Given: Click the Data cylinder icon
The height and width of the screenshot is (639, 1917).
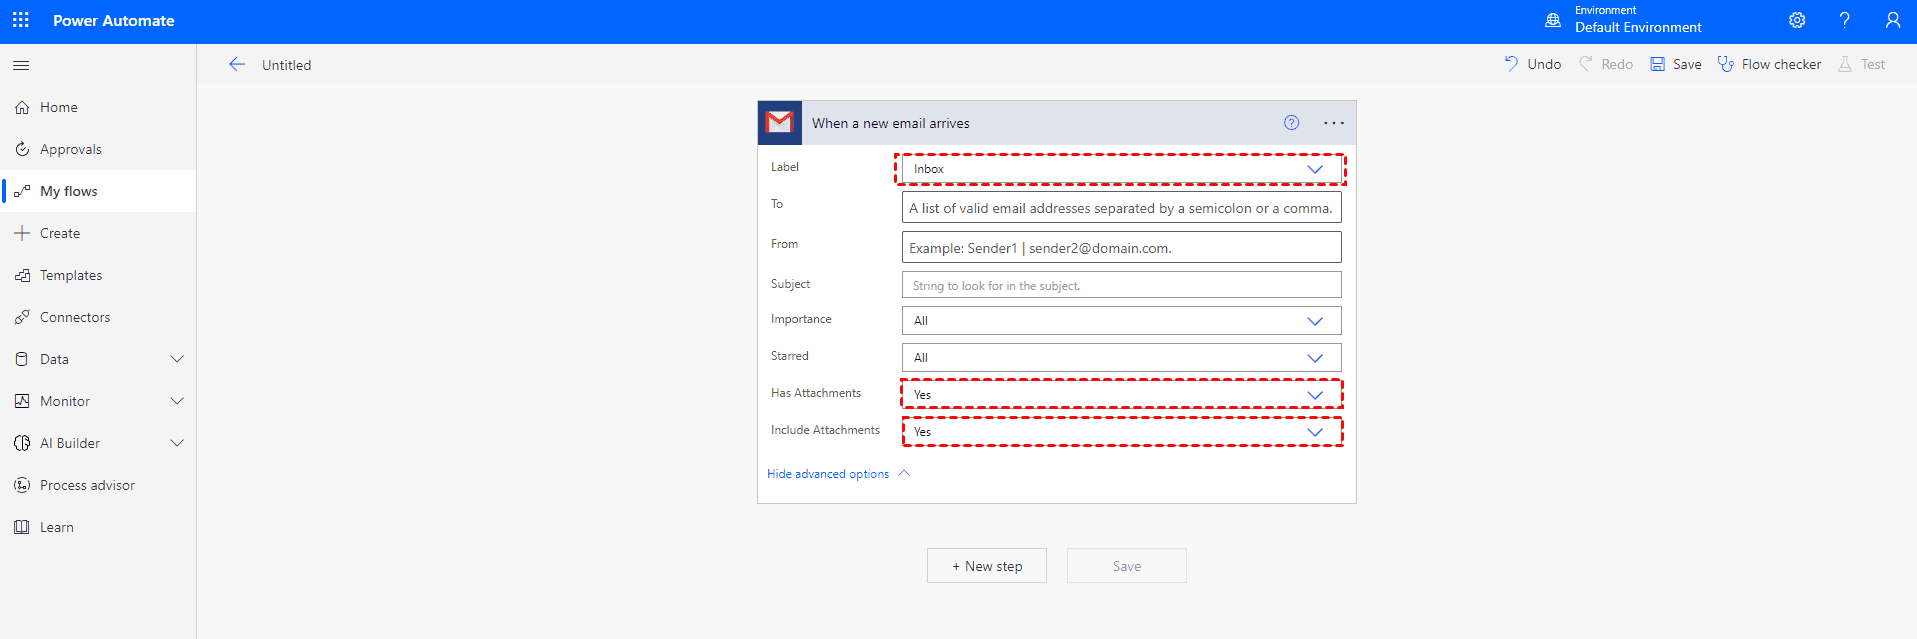Looking at the screenshot, I should pos(22,359).
